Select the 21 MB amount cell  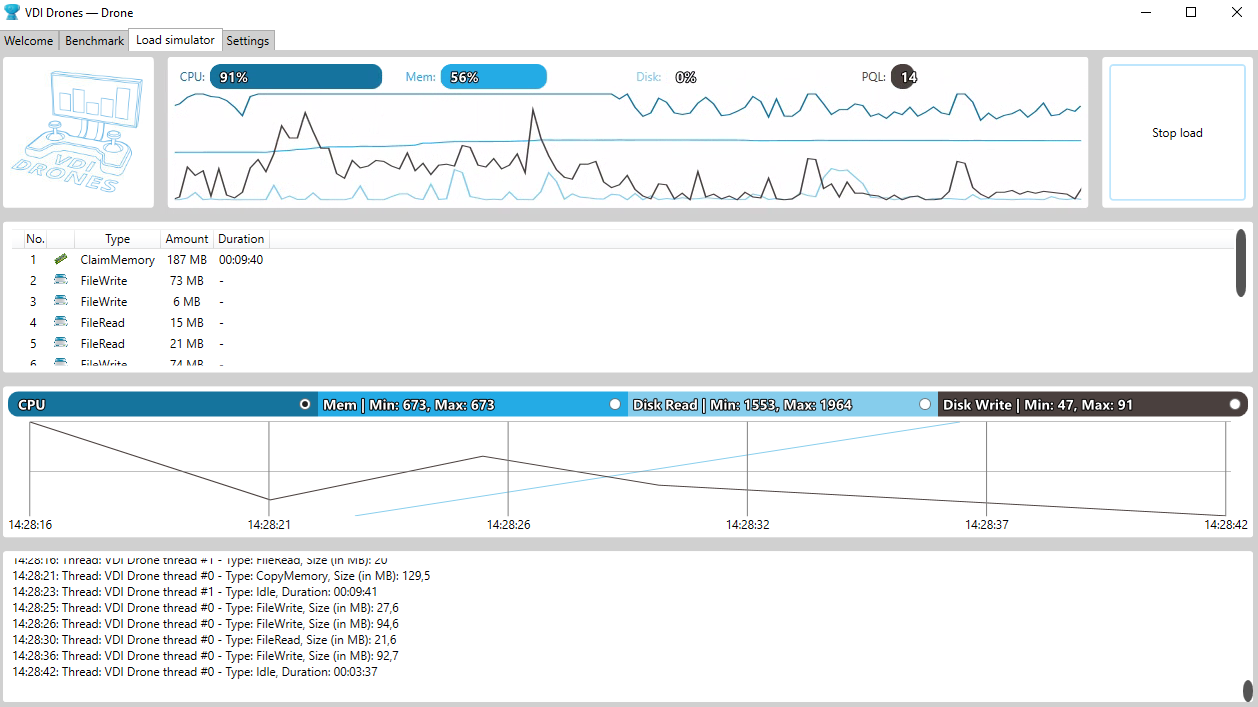187,344
